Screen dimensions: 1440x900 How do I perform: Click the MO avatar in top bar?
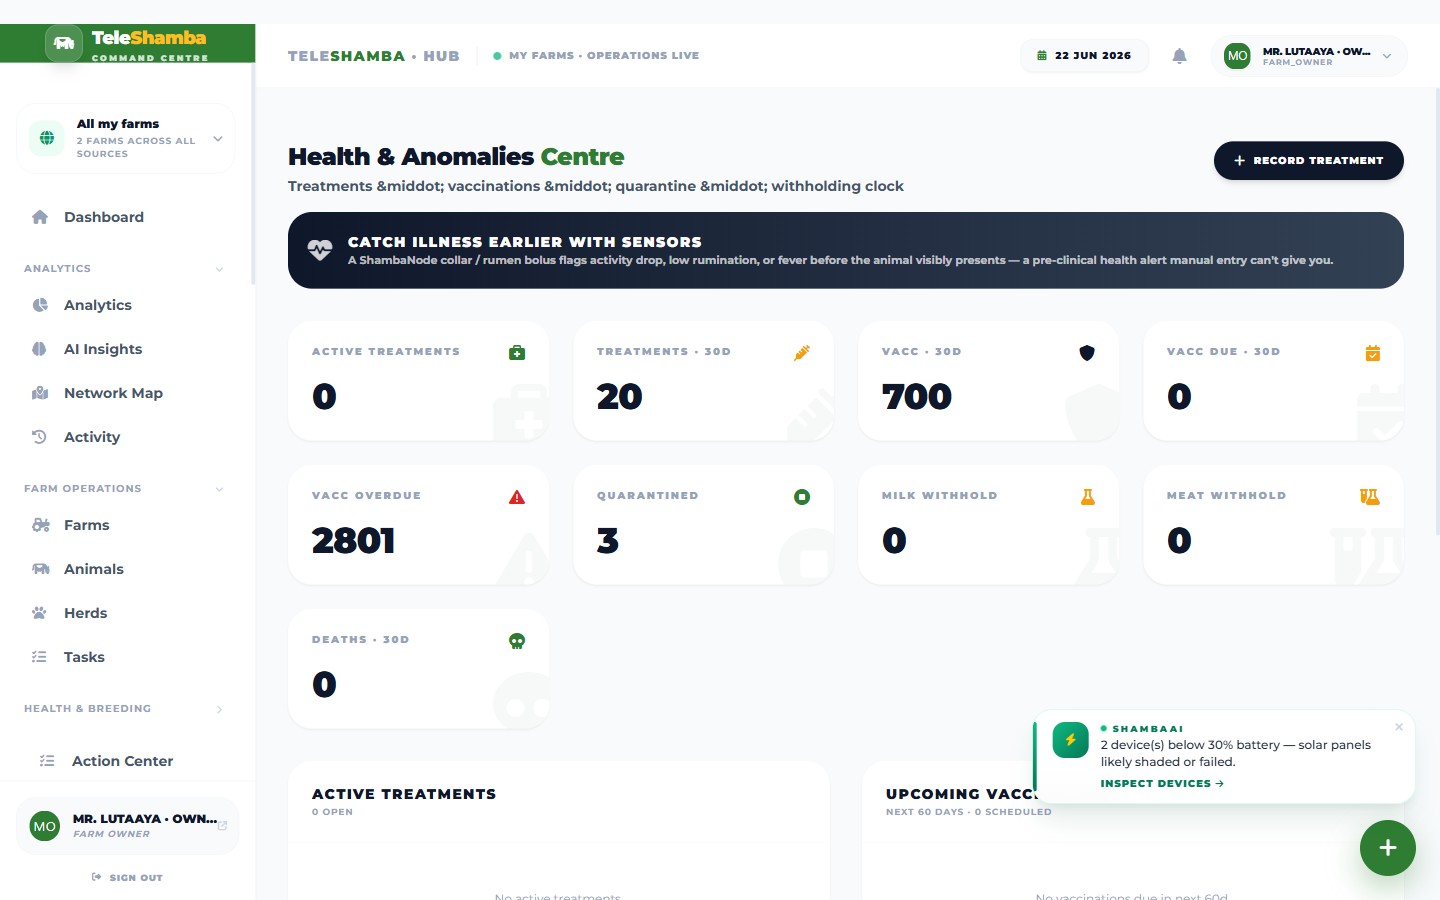[x=1237, y=56]
